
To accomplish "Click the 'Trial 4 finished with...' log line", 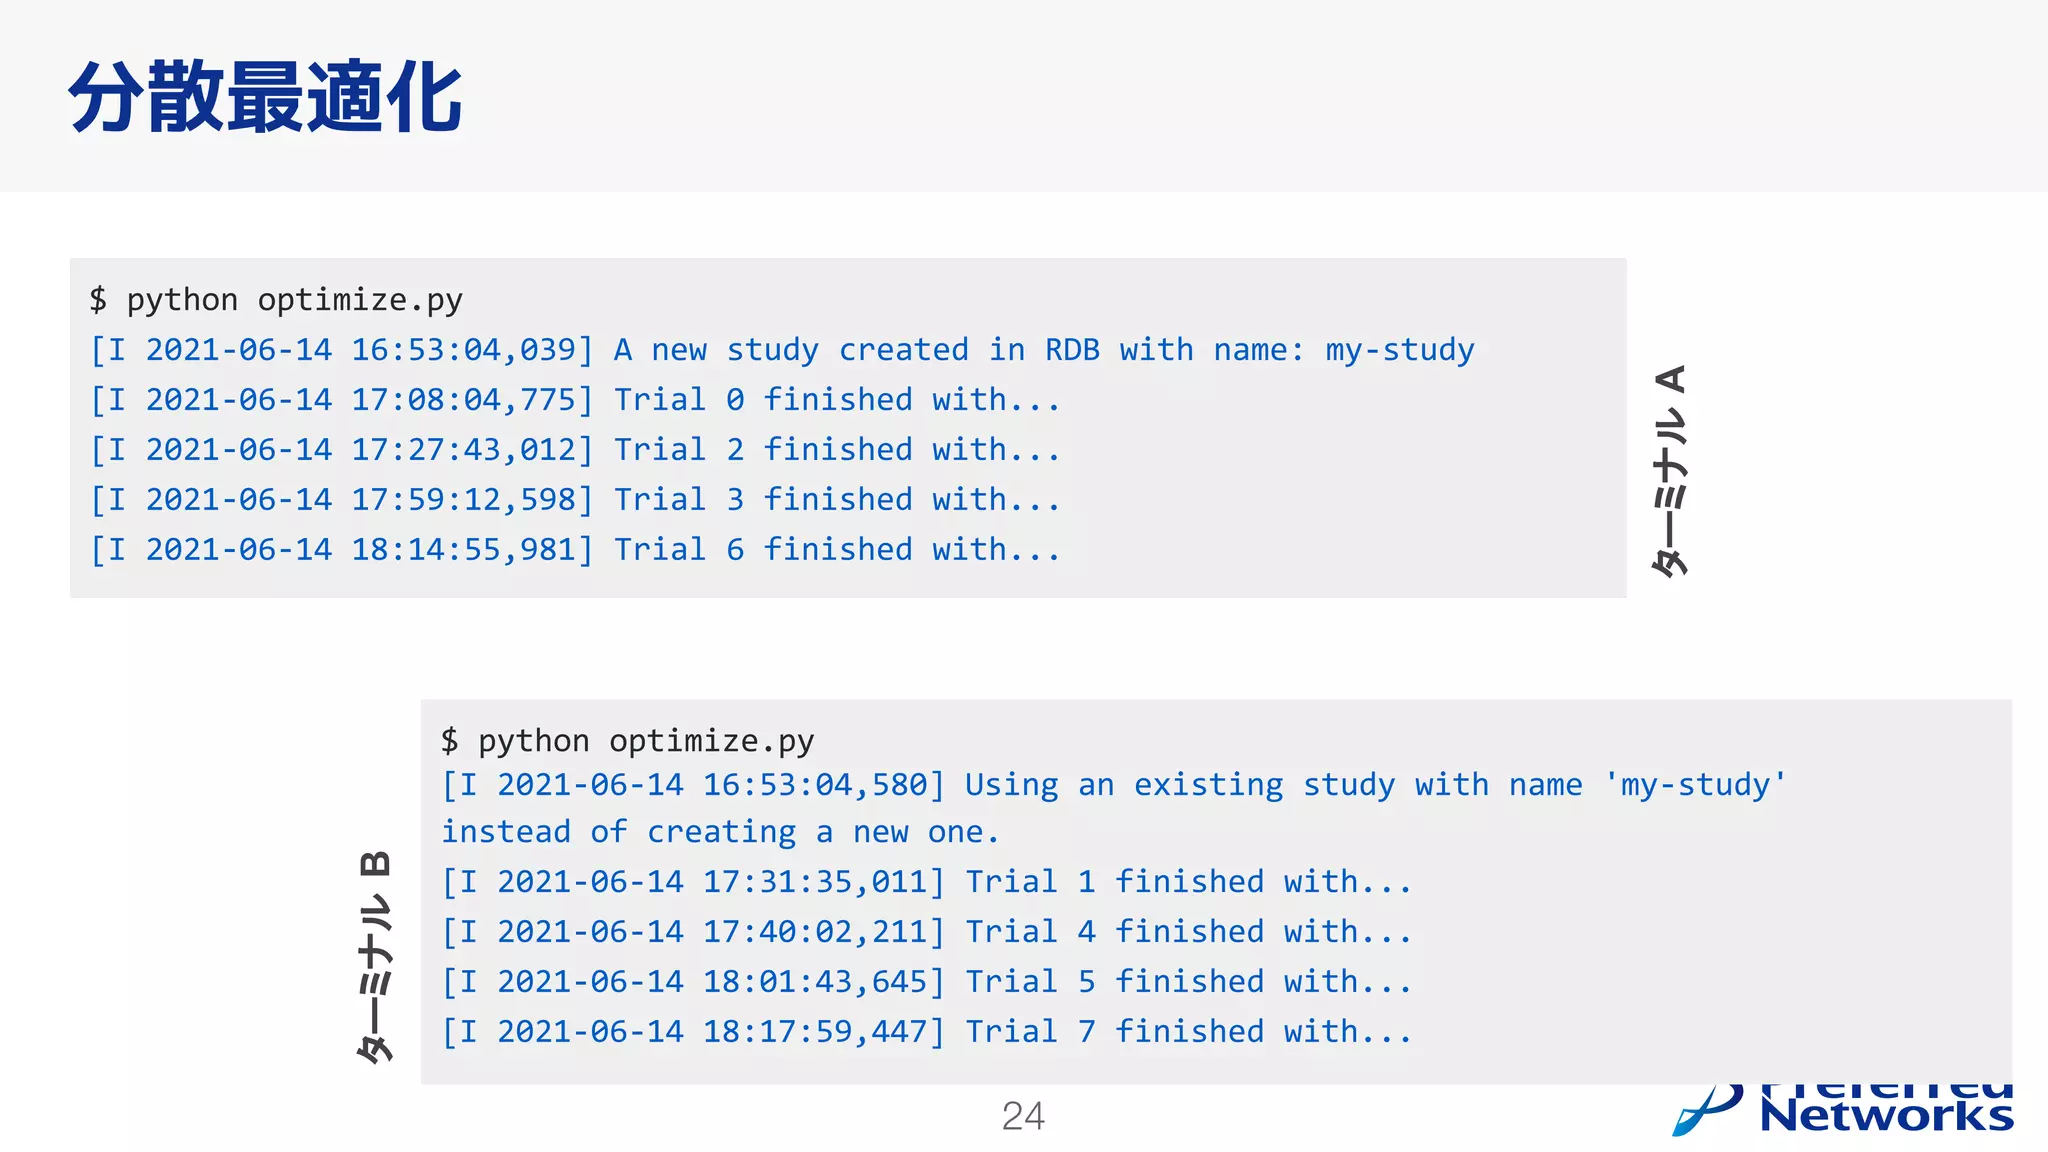I will tap(927, 932).
